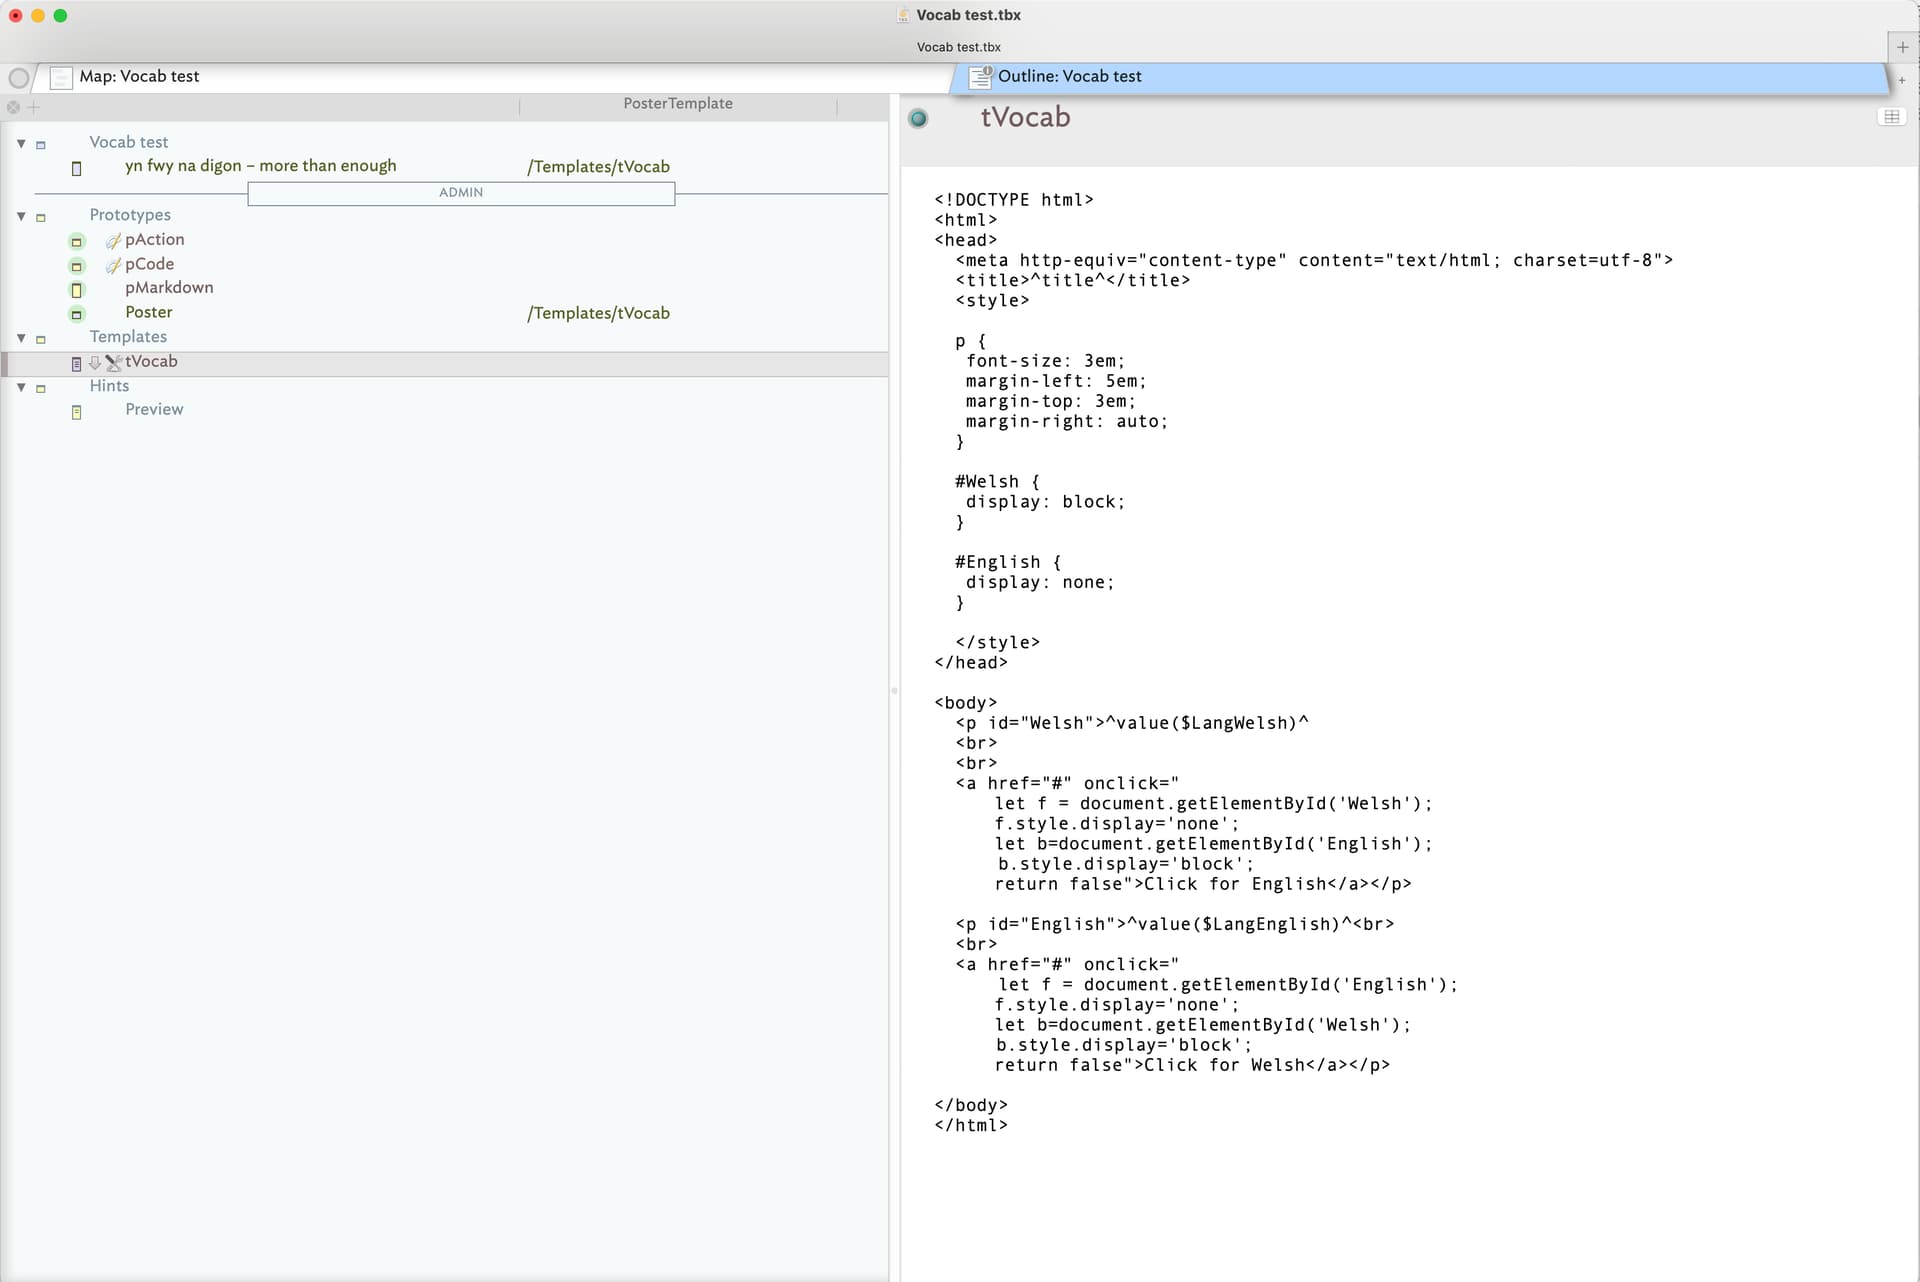Click the Map tab document icon
The width and height of the screenshot is (1920, 1282).
(61, 77)
